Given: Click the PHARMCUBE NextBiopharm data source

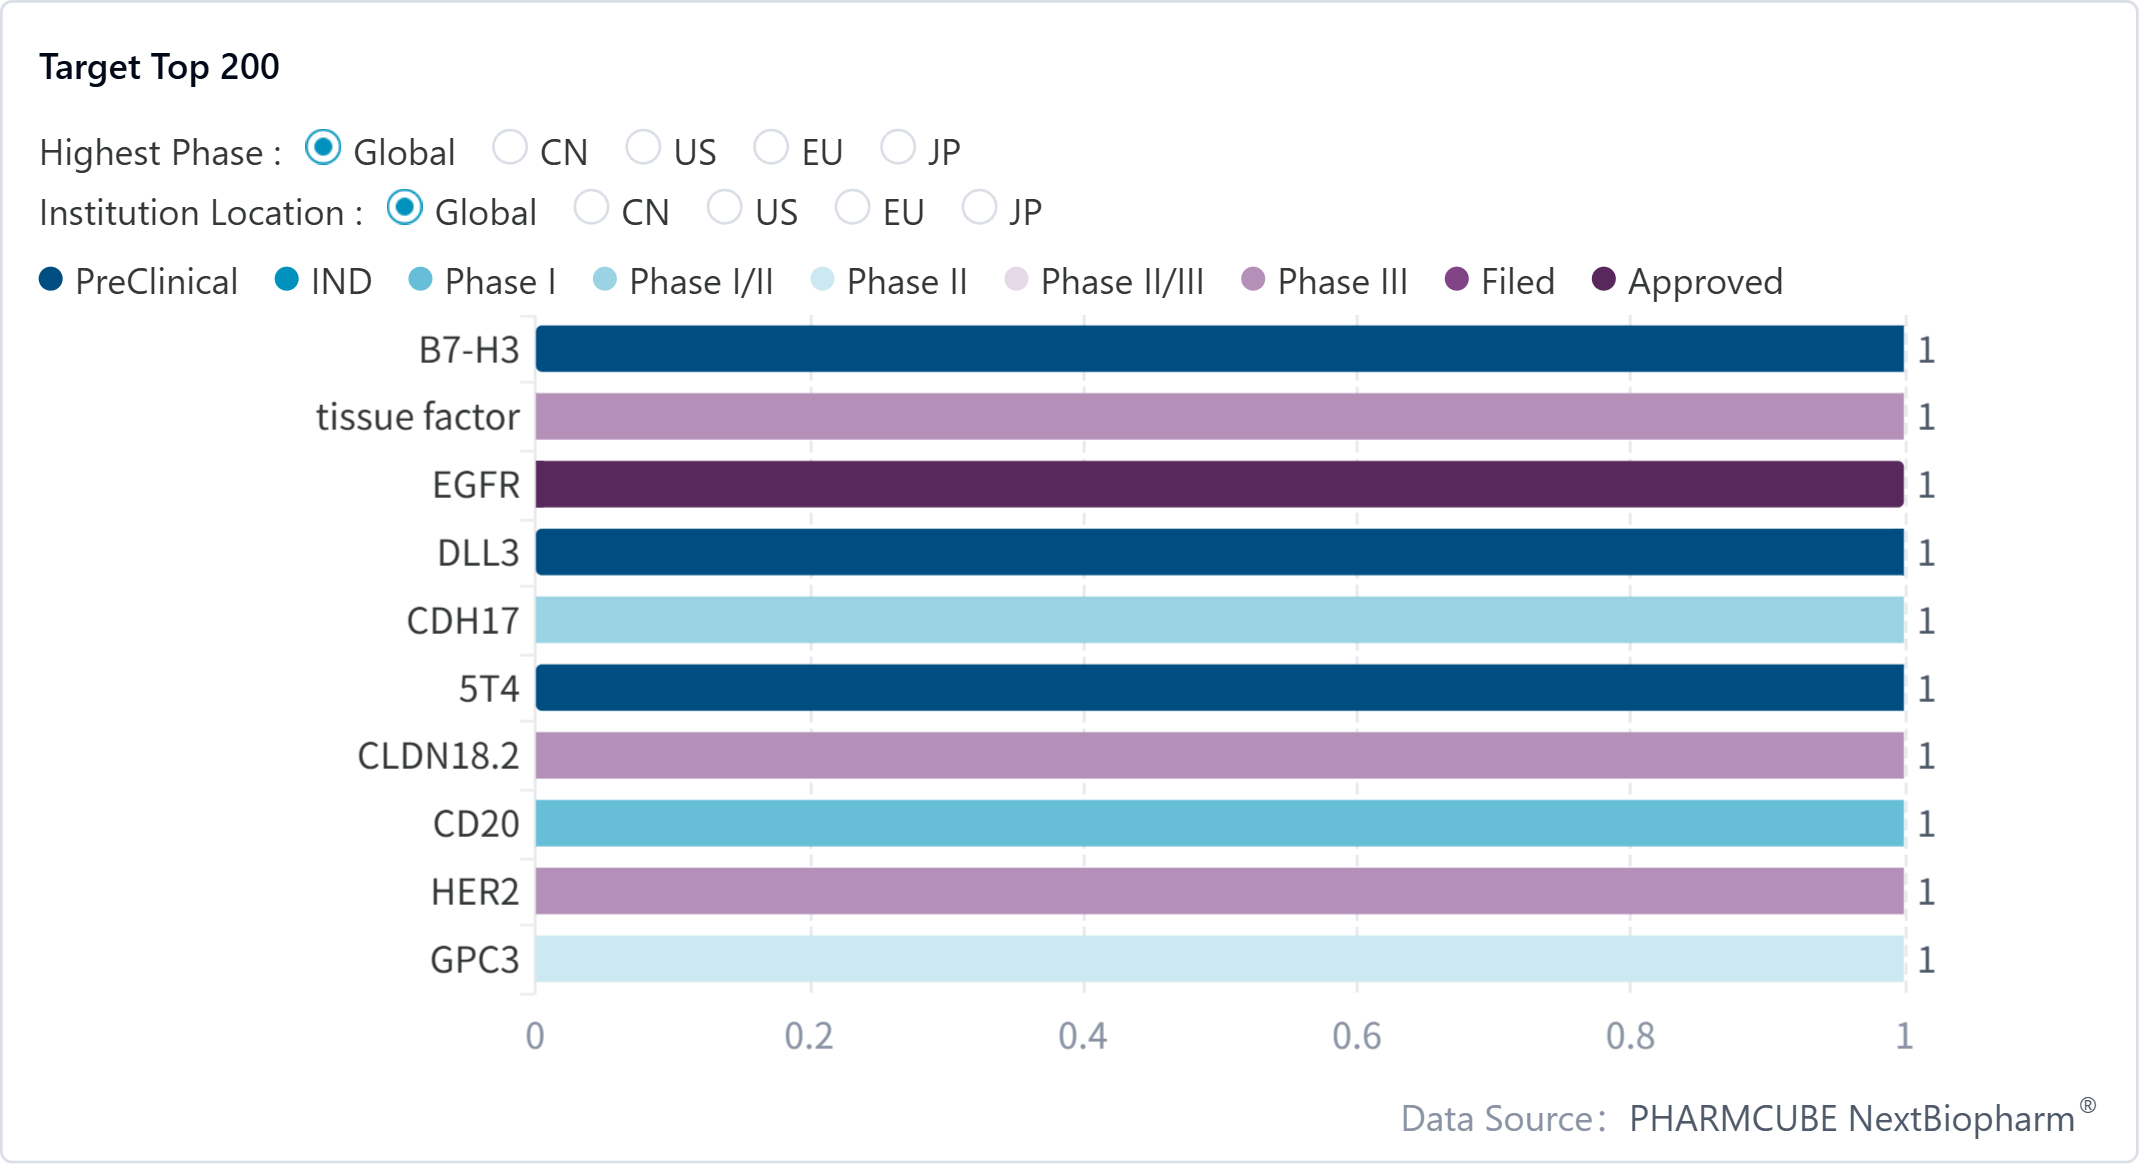Looking at the screenshot, I should 1851,1118.
